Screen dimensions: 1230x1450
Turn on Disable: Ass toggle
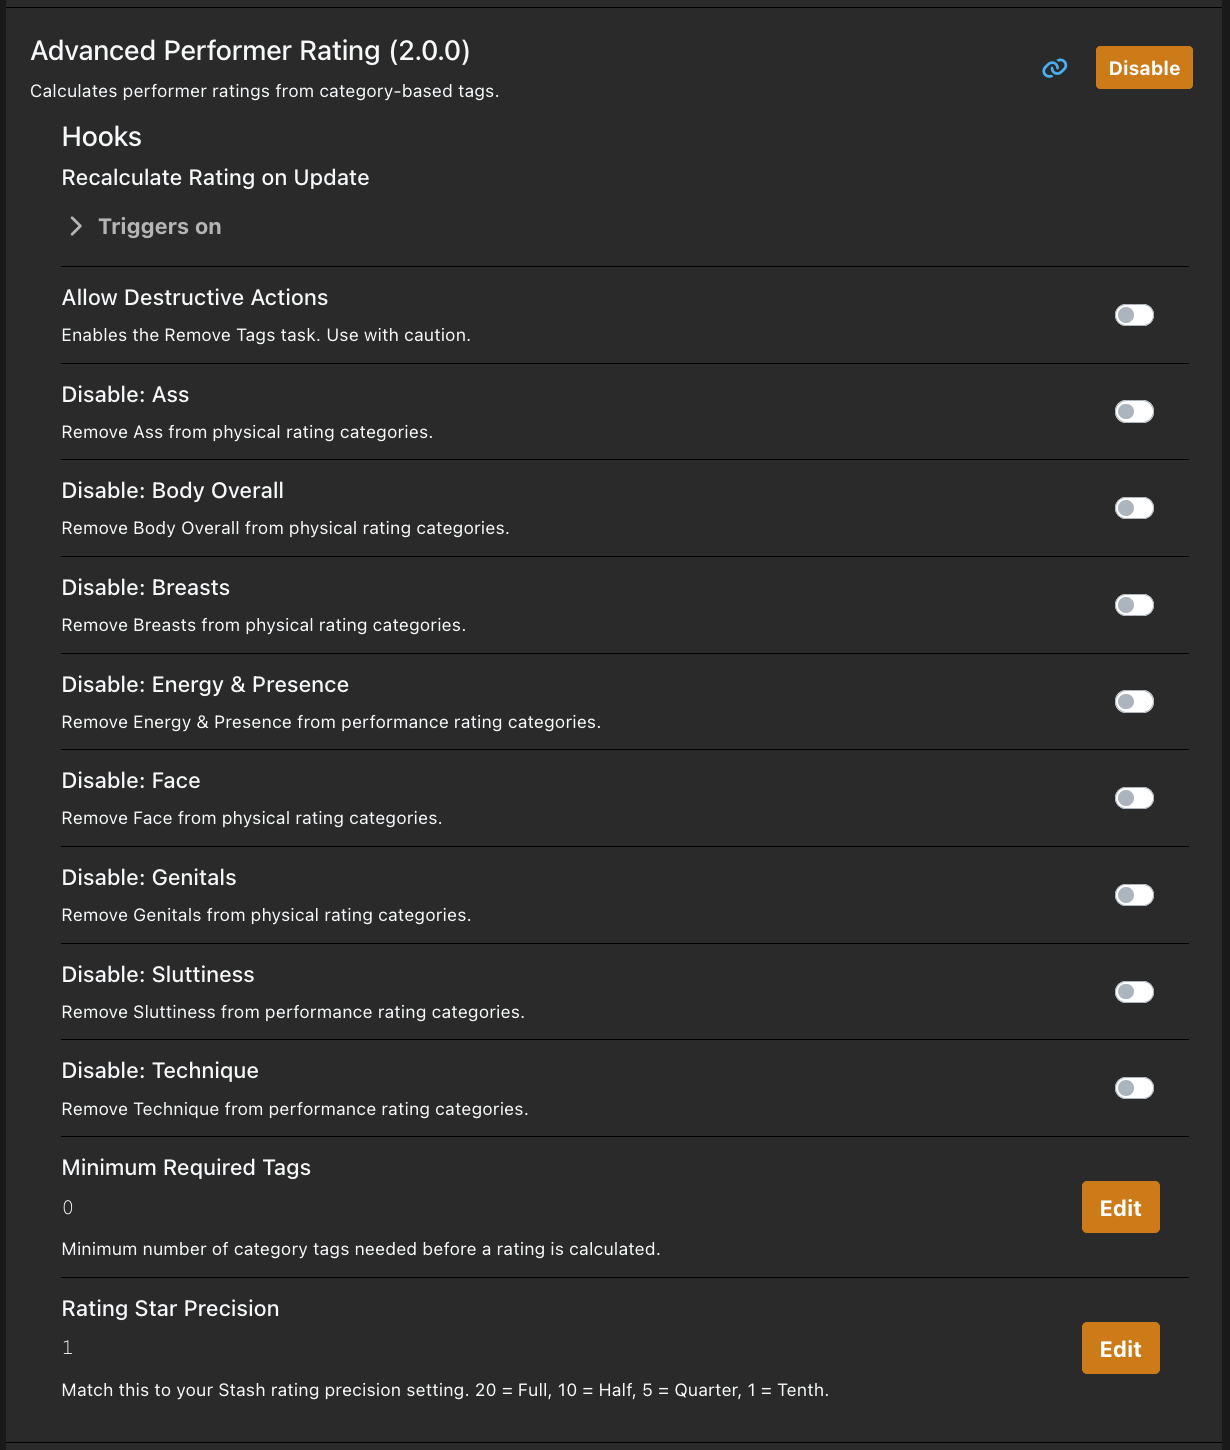coord(1134,412)
